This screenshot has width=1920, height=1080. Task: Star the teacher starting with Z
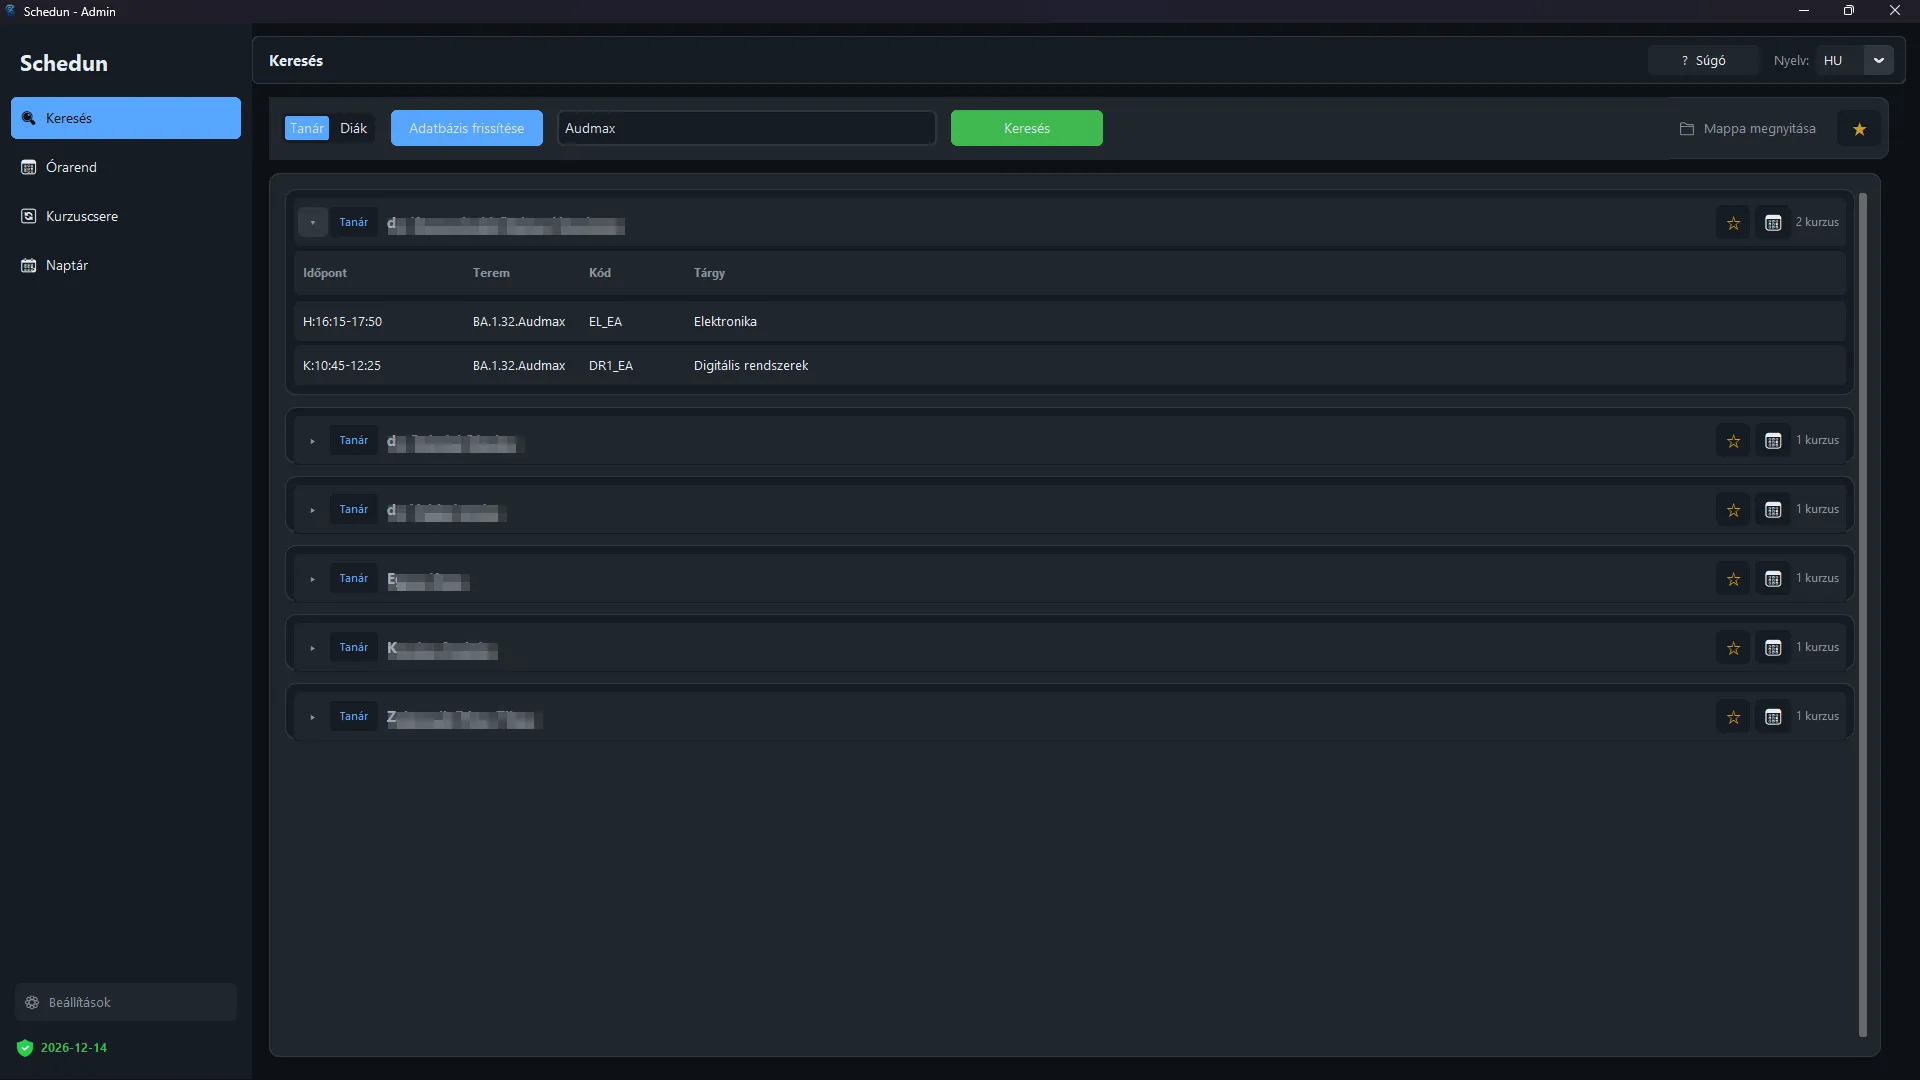pyautogui.click(x=1733, y=716)
